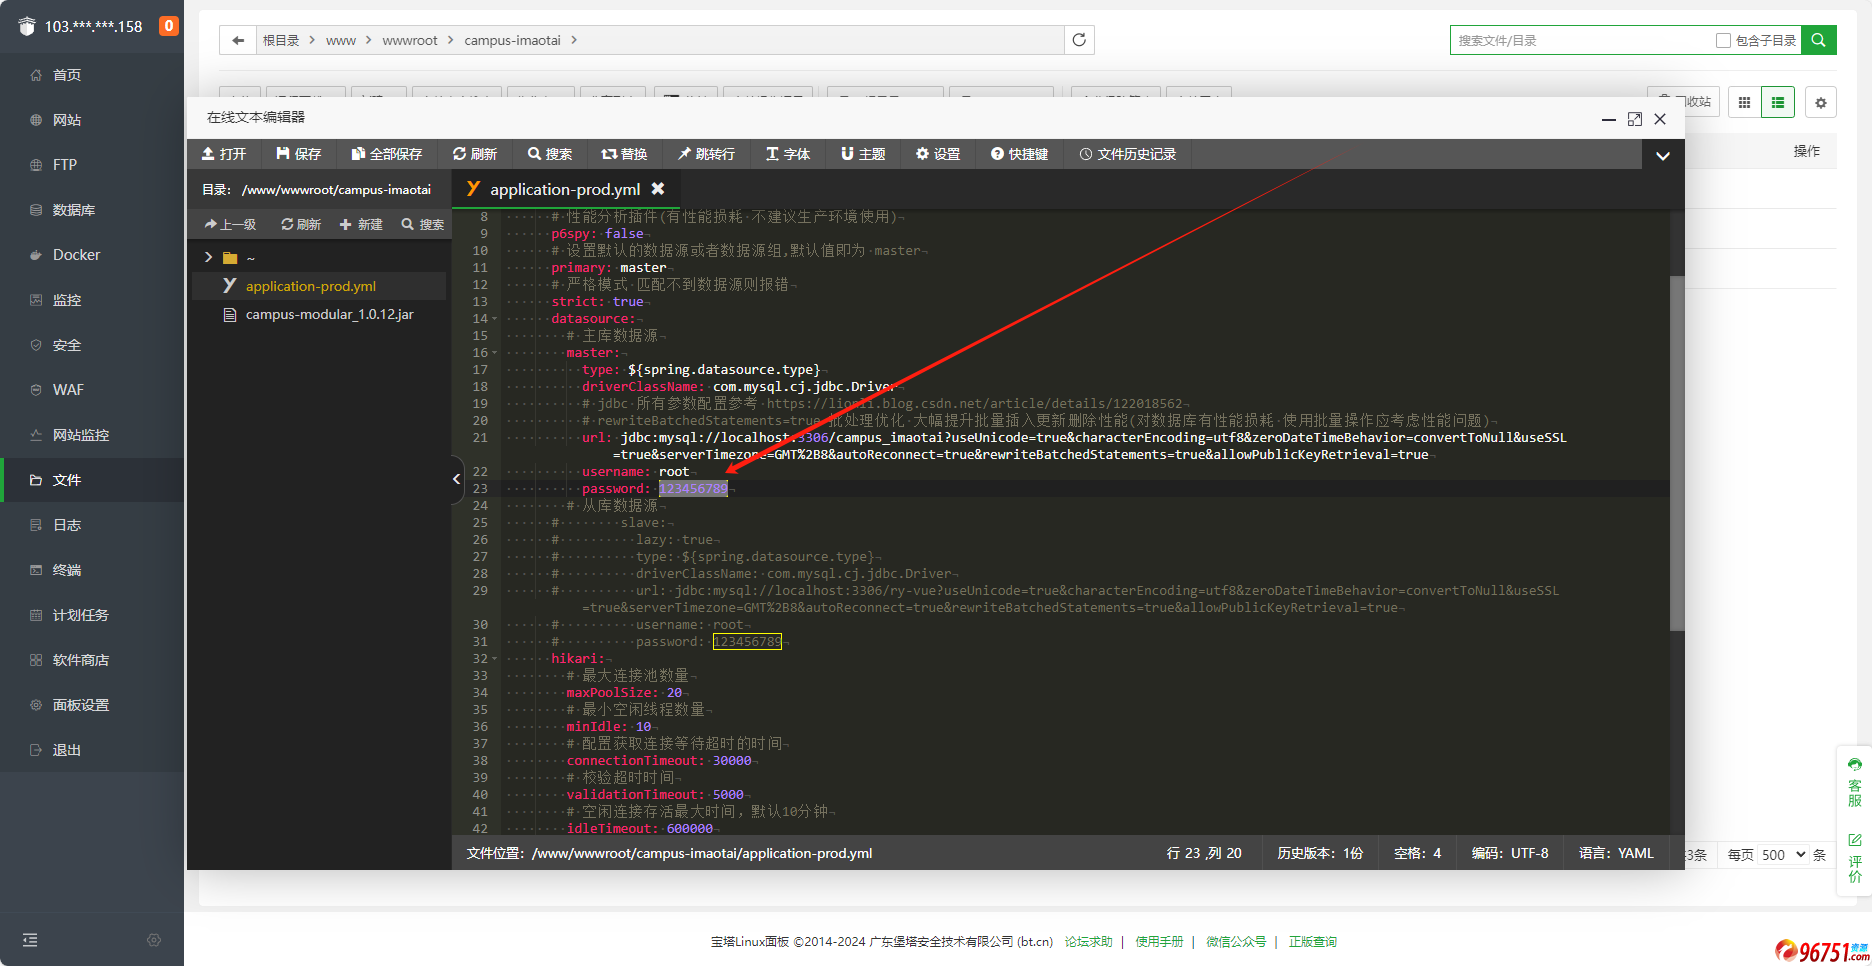Open 搜索 search in editor toolbar

pyautogui.click(x=550, y=154)
